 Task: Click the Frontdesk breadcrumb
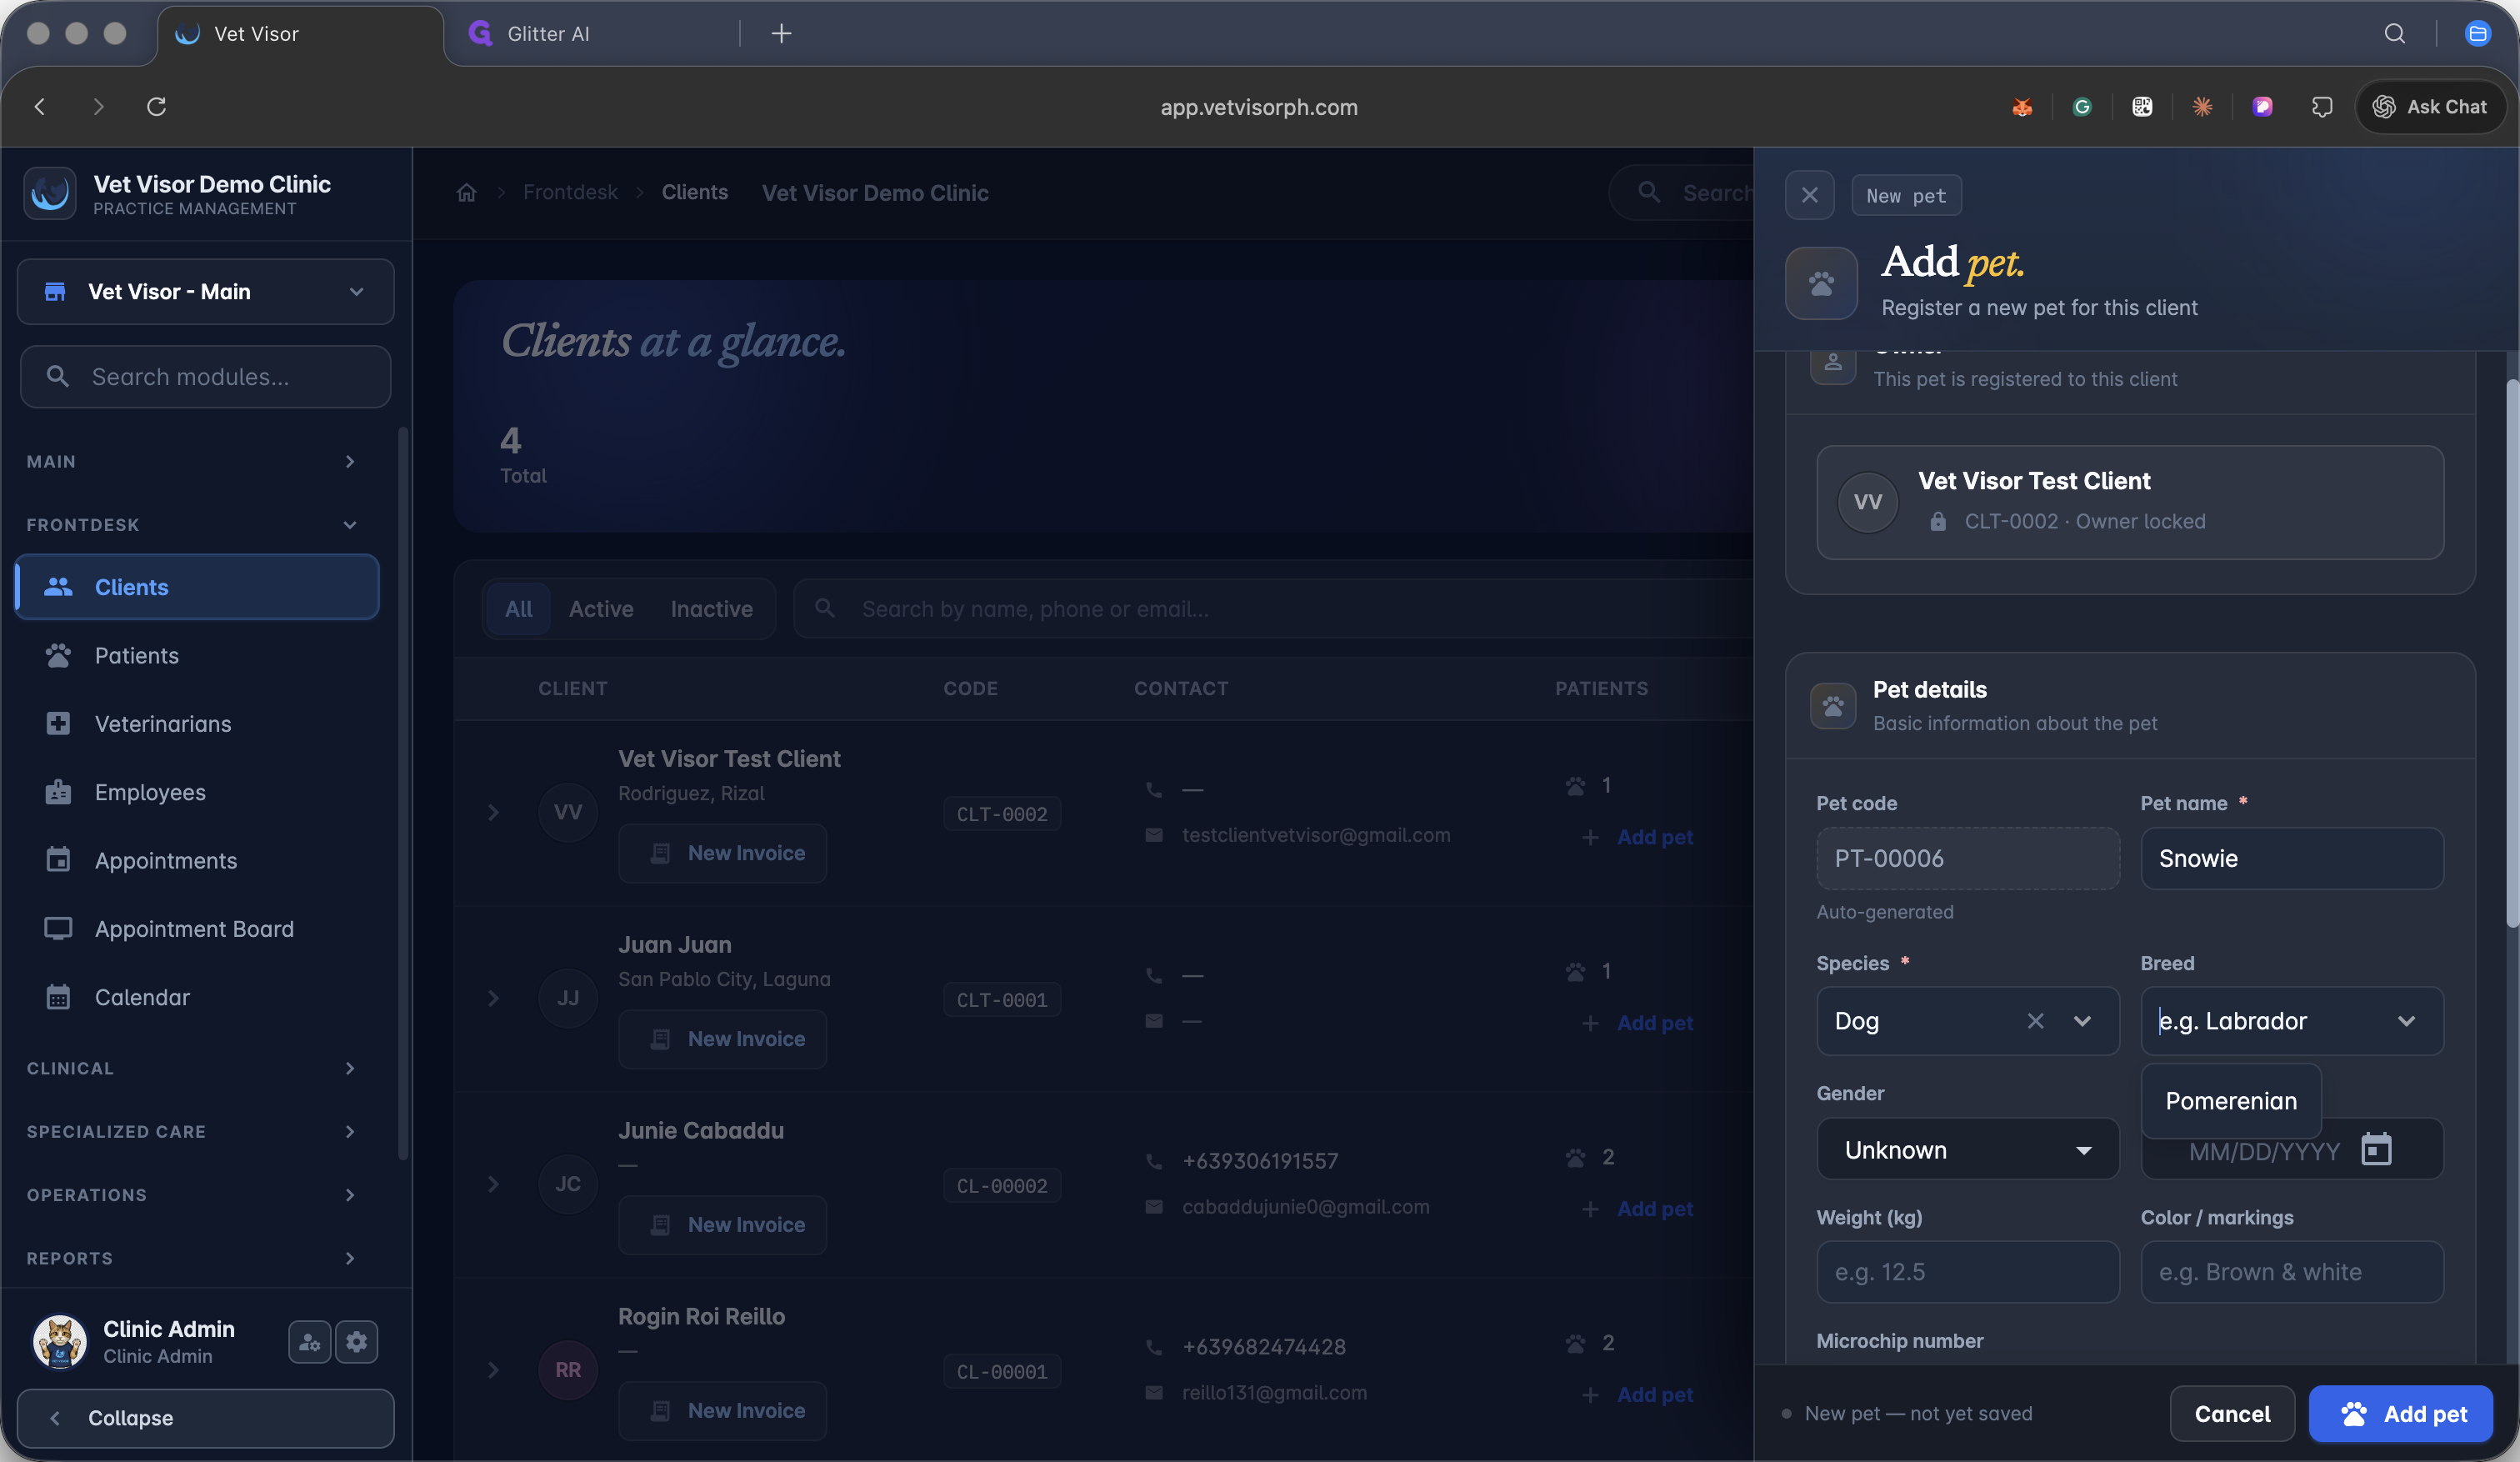[x=570, y=193]
